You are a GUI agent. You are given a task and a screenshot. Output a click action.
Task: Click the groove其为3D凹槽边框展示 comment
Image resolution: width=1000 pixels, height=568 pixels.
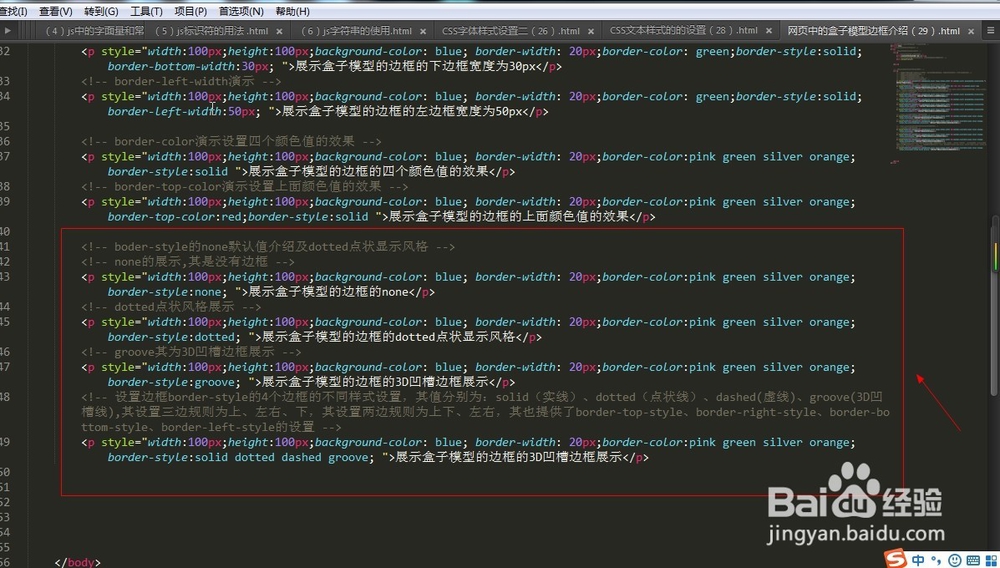coord(191,352)
